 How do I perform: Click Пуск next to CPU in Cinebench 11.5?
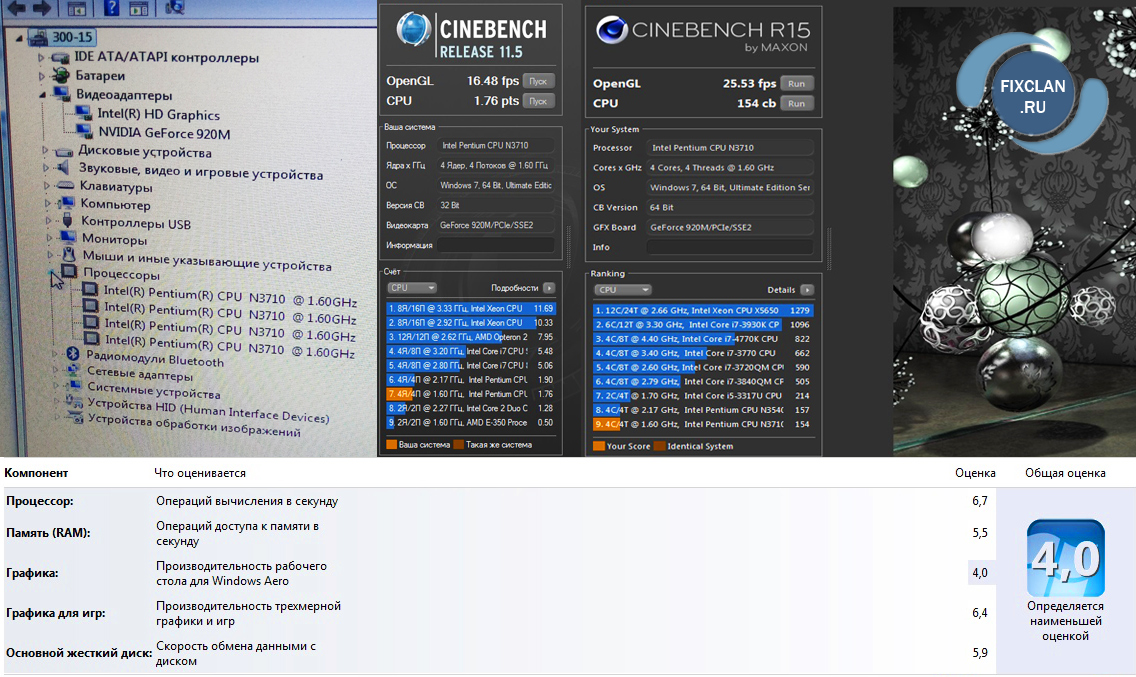tap(538, 101)
